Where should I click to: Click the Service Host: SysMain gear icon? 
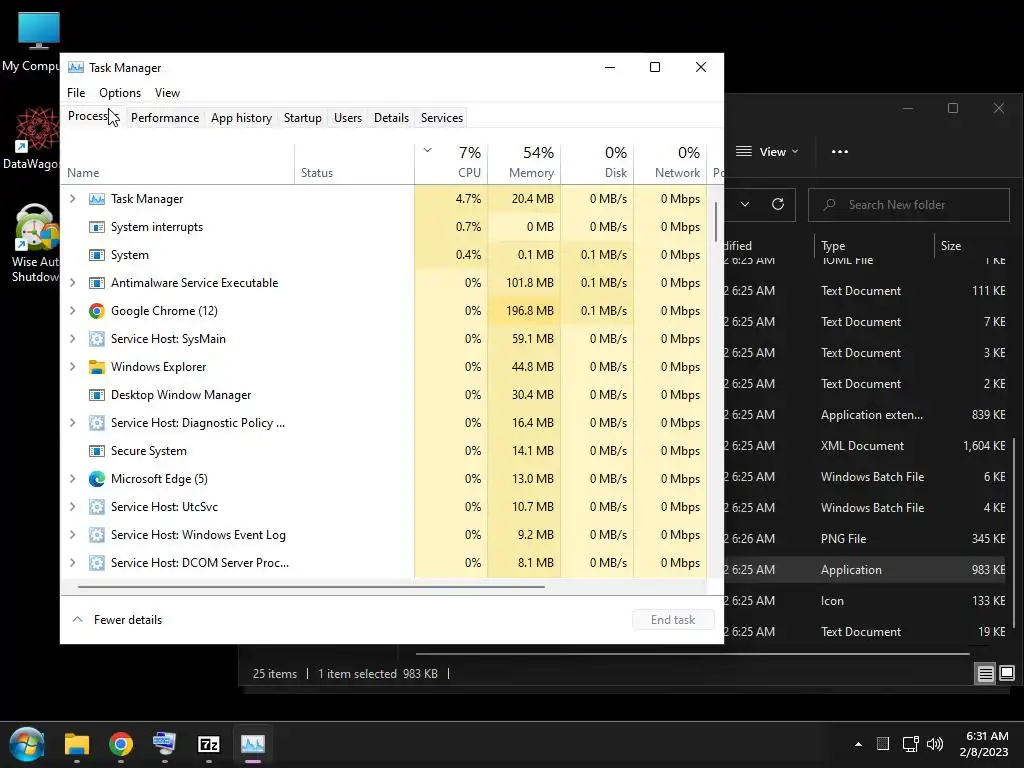97,339
